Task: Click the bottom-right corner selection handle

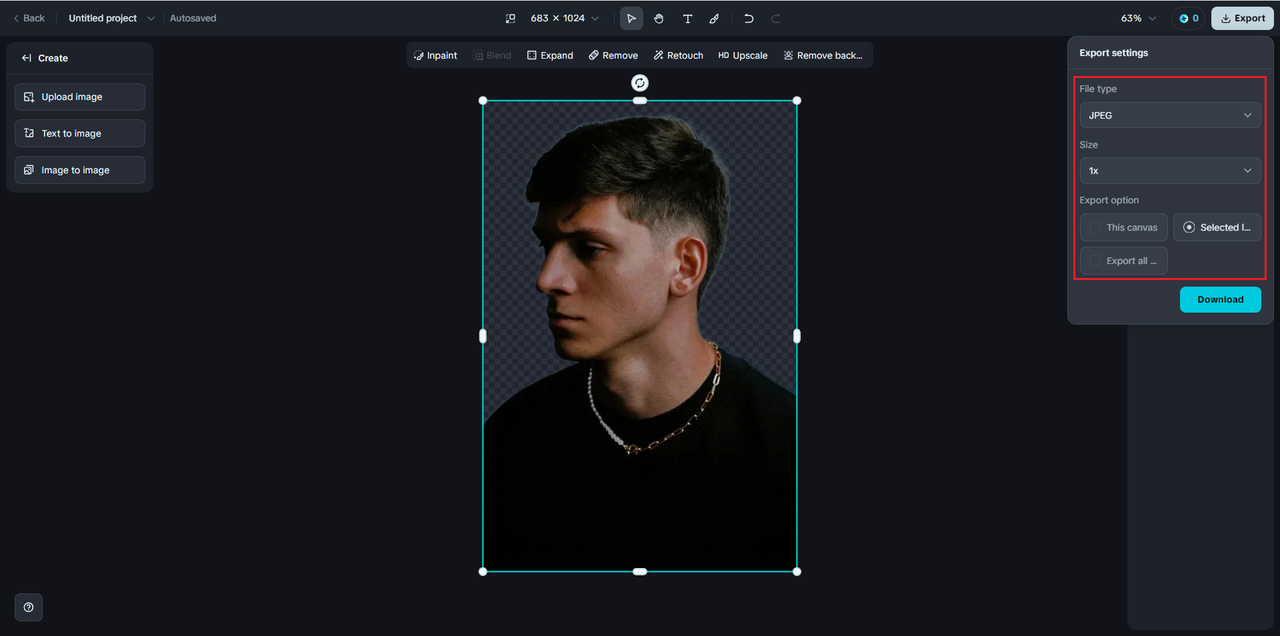Action: click(797, 572)
